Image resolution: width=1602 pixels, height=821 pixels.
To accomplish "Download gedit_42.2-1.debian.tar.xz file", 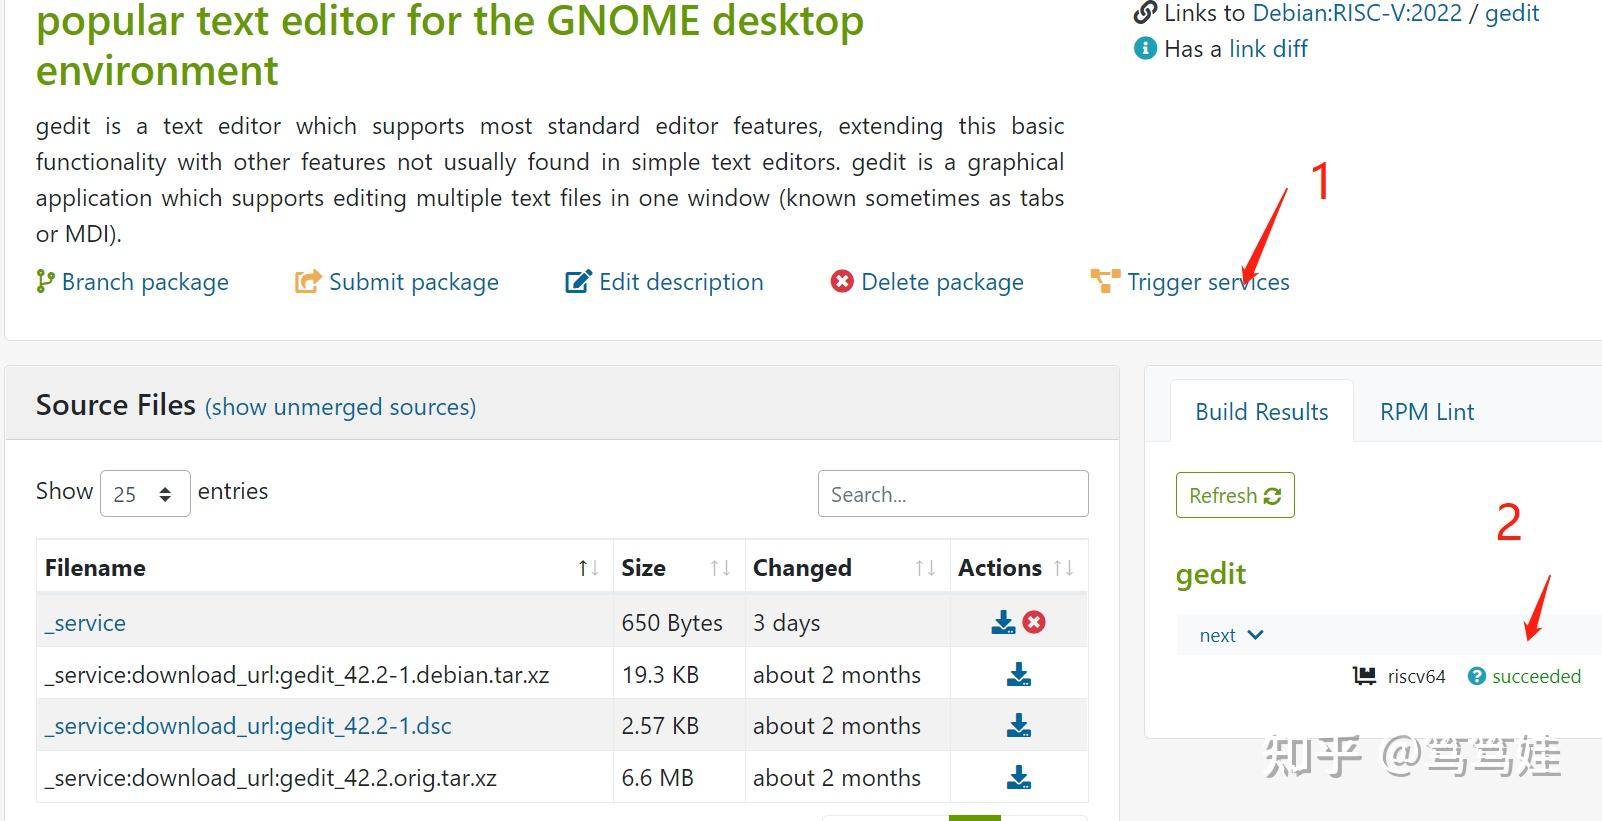I will pyautogui.click(x=1019, y=675).
